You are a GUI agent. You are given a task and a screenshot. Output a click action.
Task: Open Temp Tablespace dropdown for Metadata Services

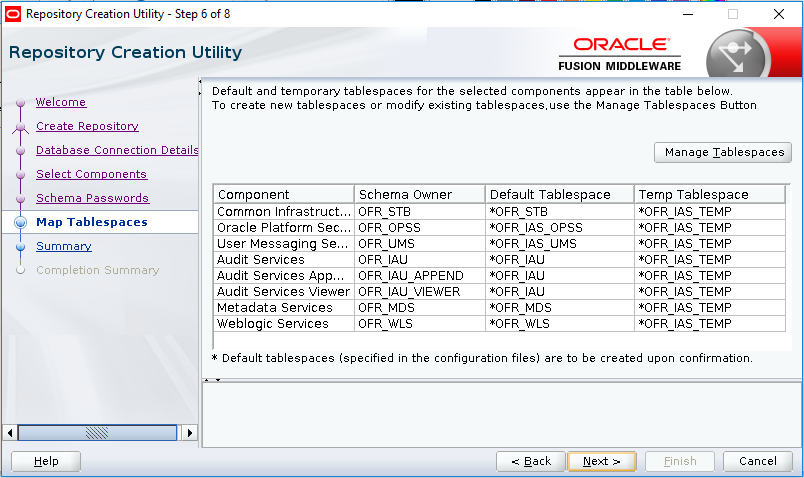coord(710,308)
